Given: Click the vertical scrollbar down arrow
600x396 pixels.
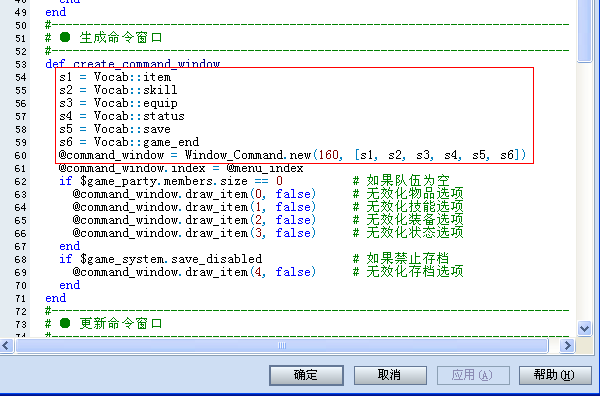Looking at the screenshot, I should 584,328.
